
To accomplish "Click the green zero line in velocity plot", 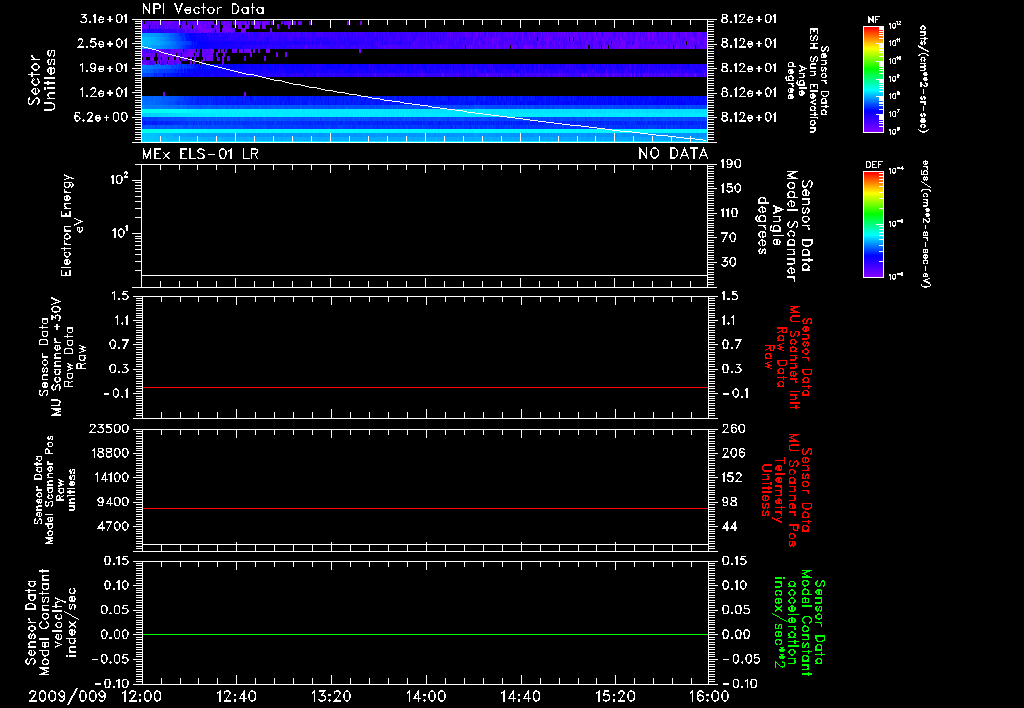I will 424,634.
